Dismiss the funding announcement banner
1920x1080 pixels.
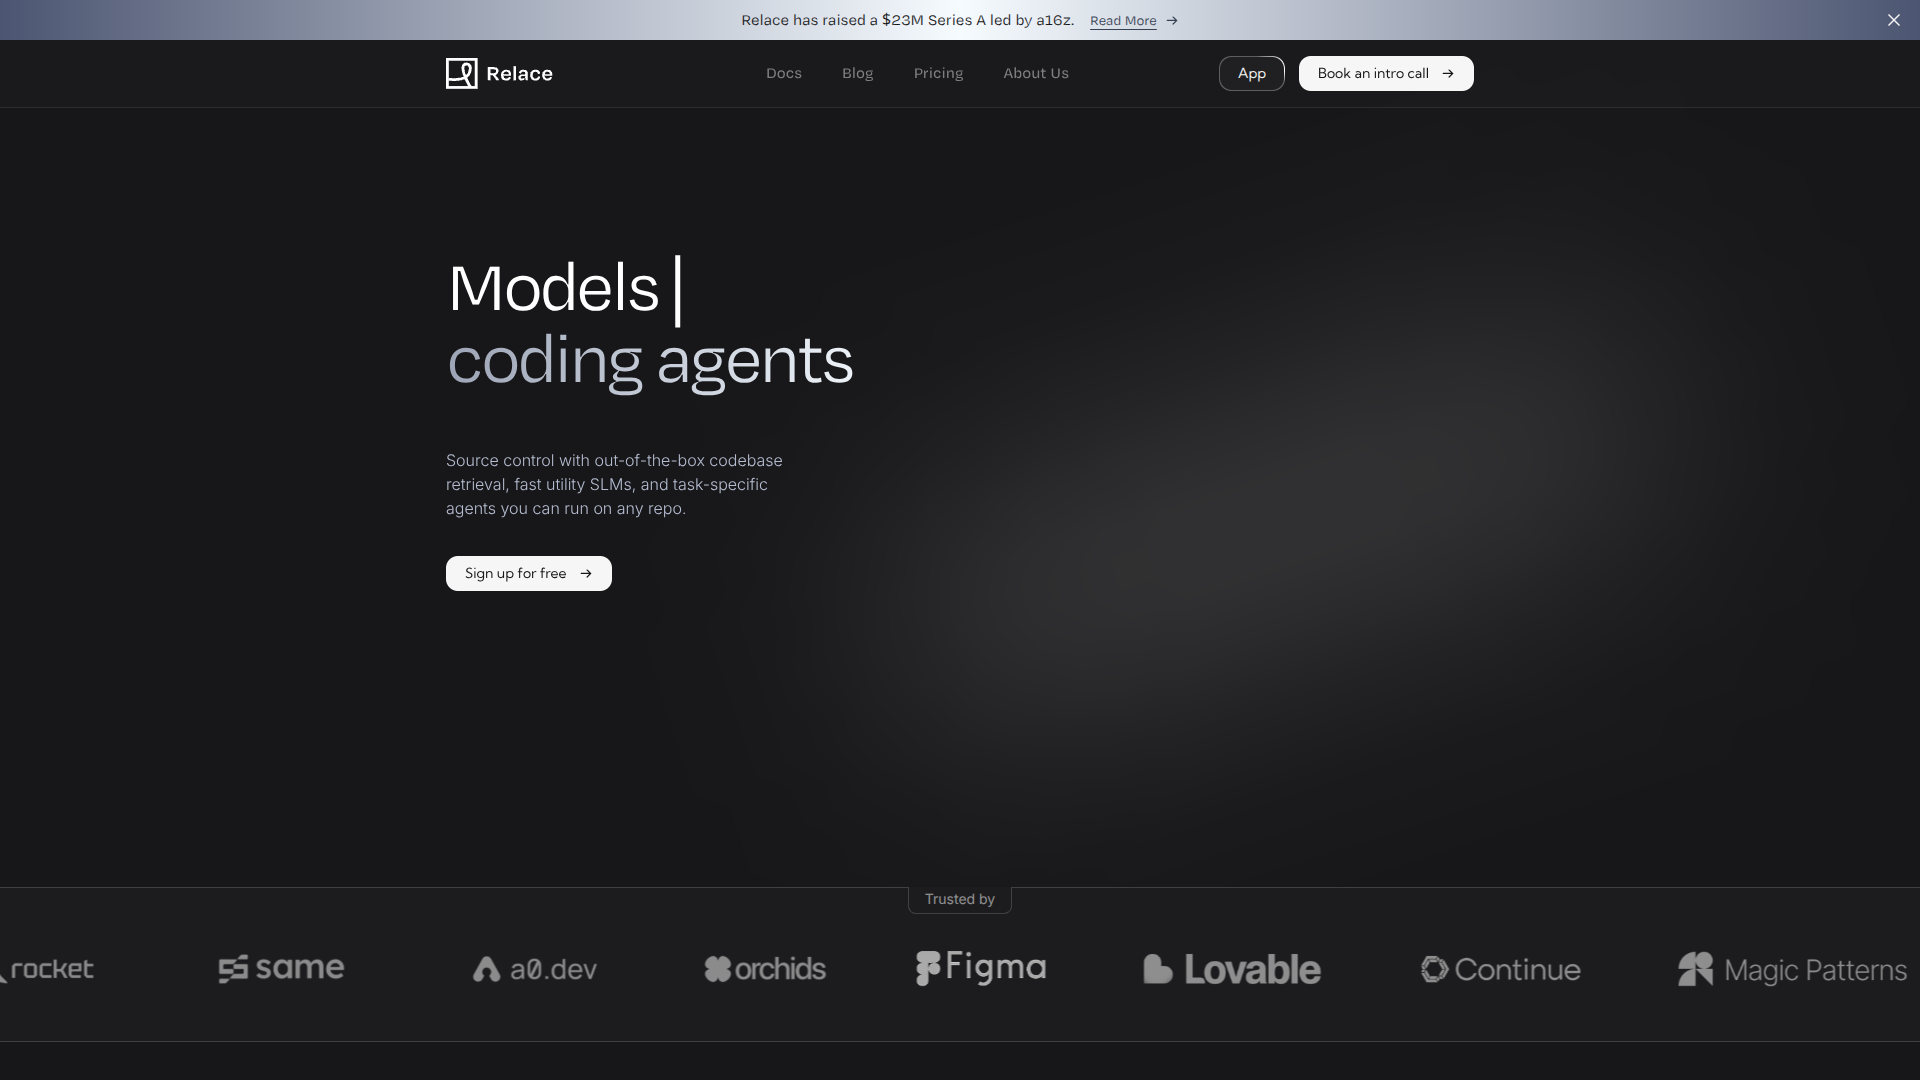click(1894, 19)
